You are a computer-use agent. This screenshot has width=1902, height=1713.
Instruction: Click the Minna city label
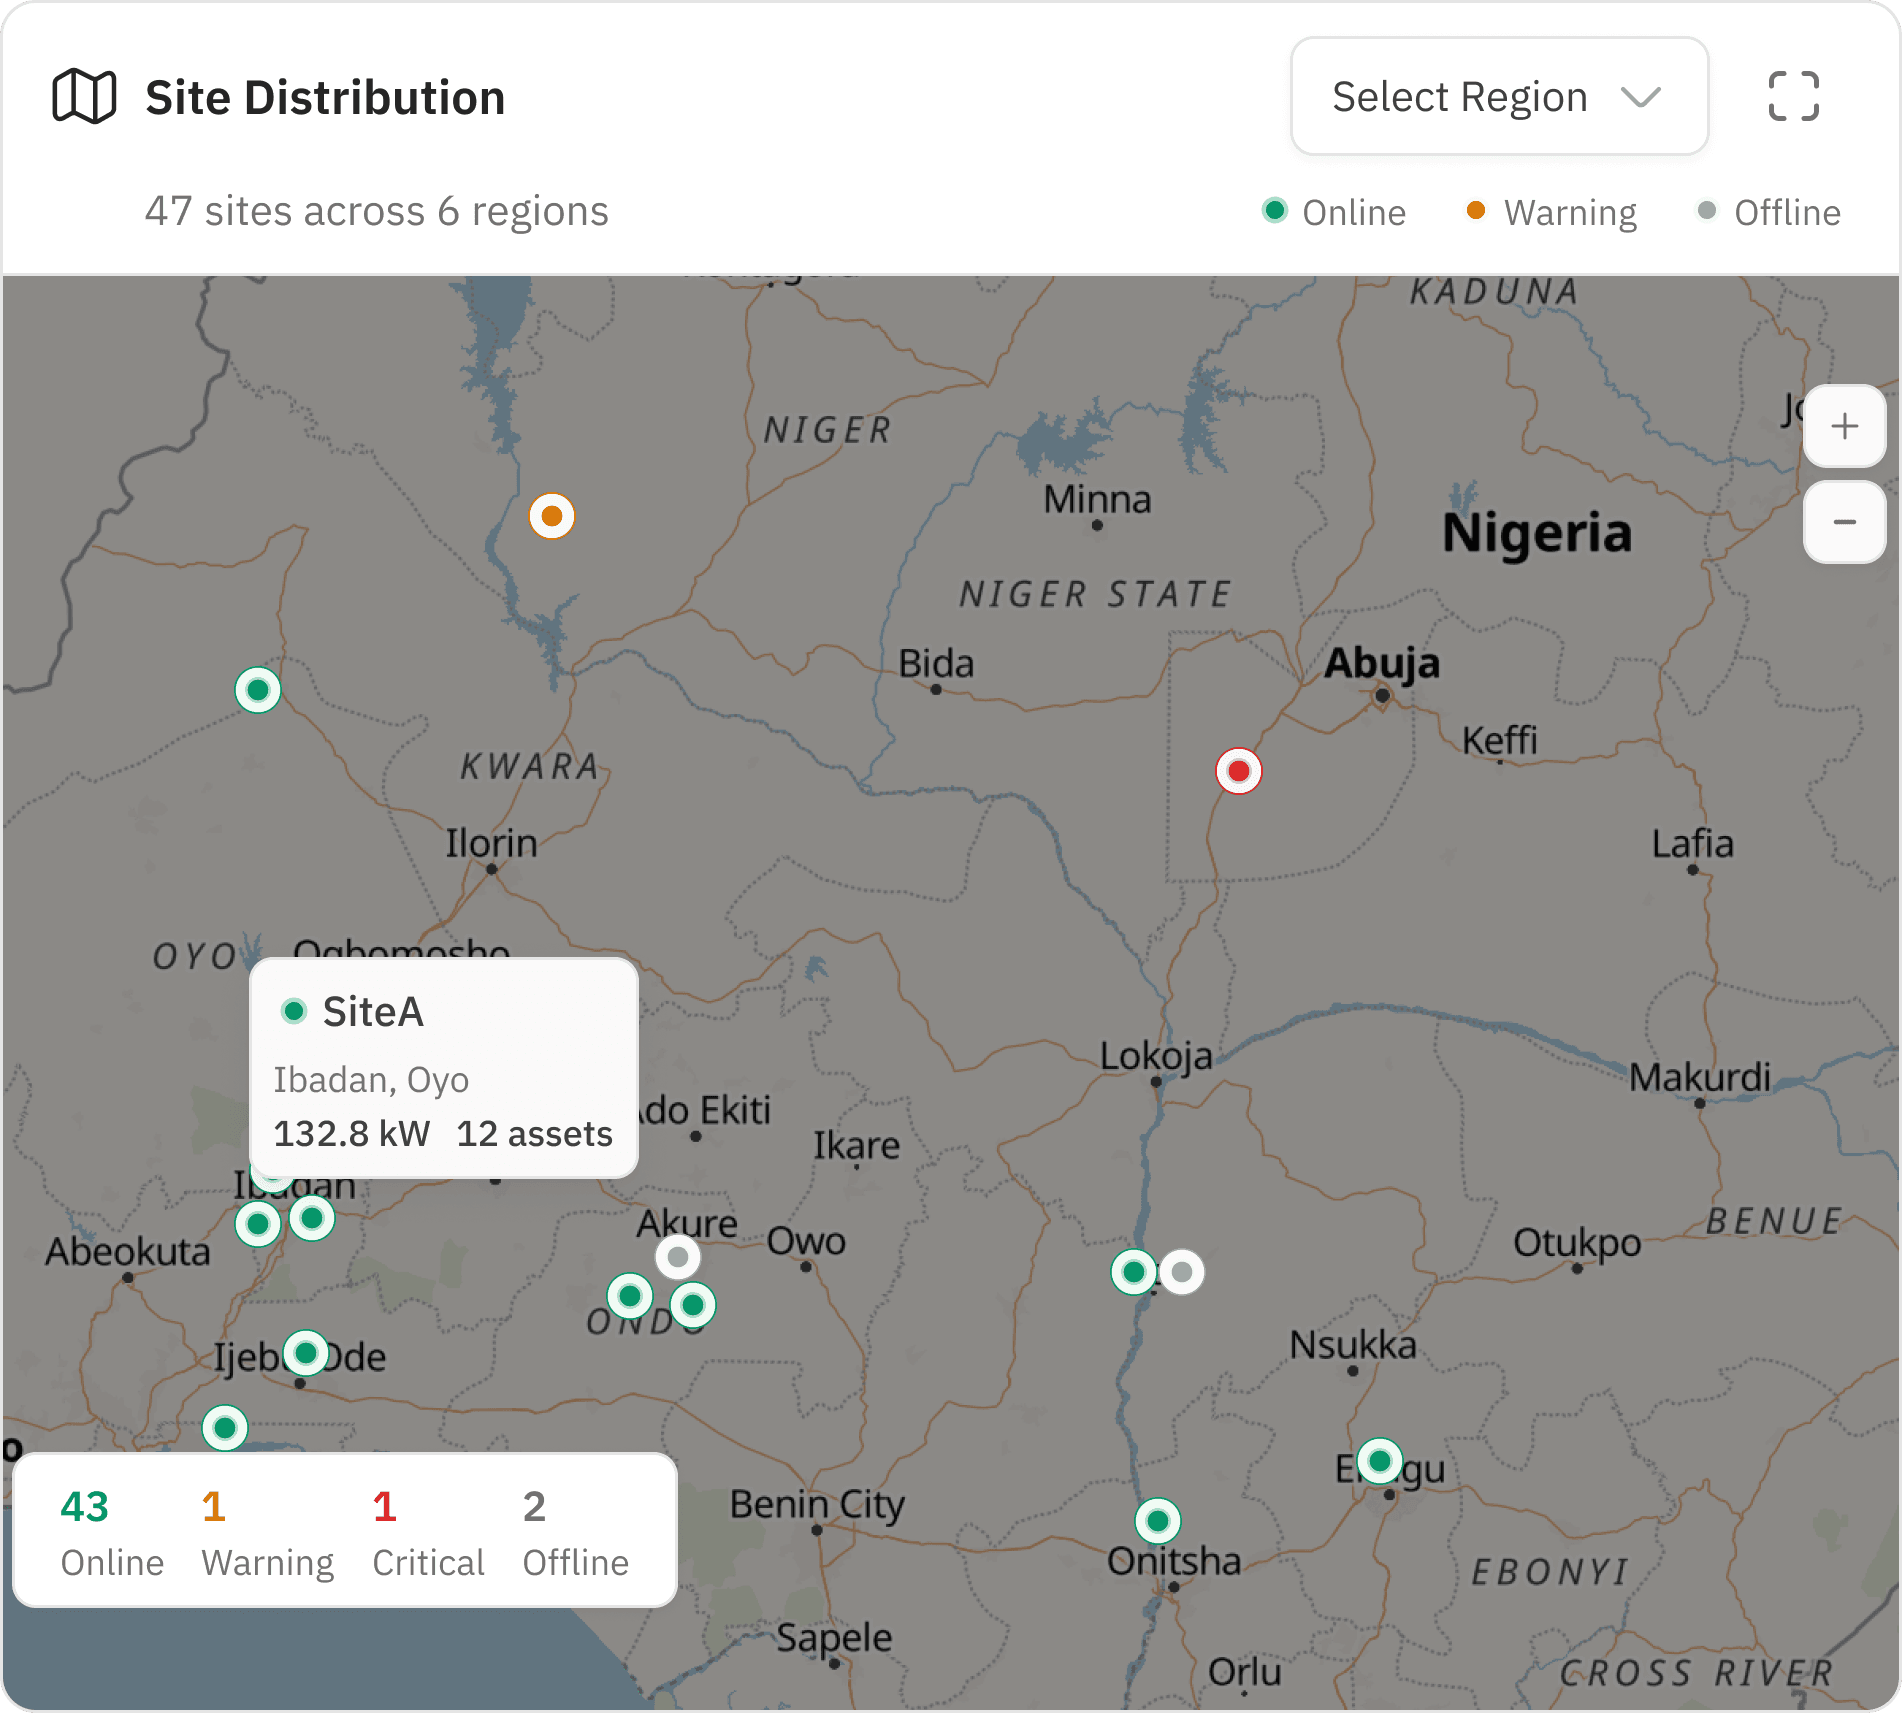click(1097, 499)
